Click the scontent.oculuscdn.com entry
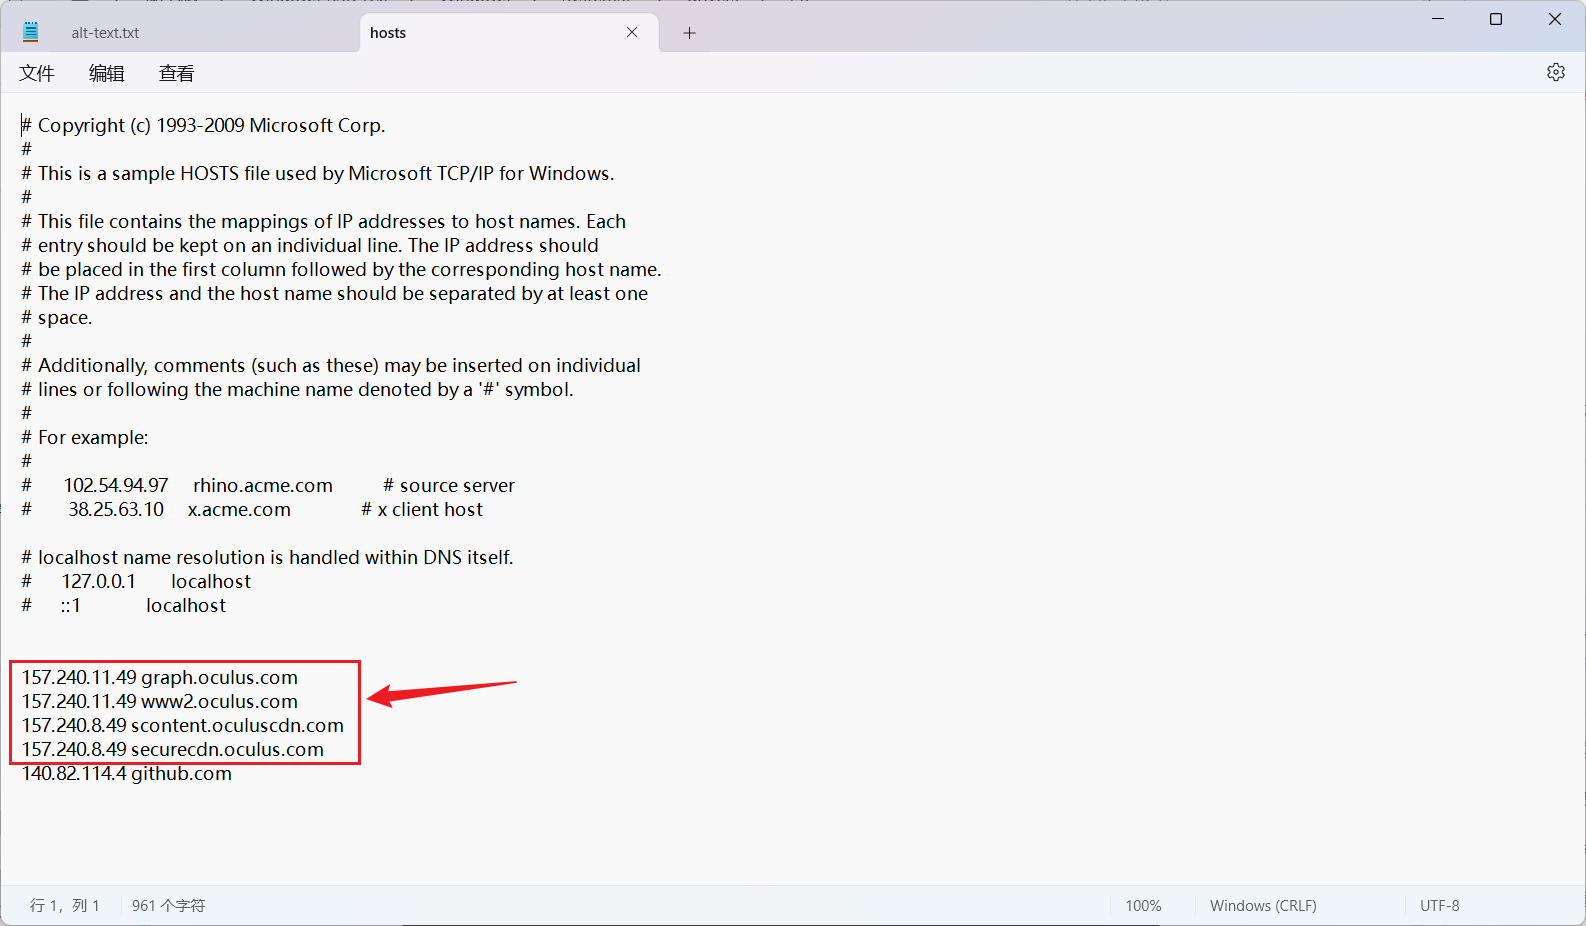The image size is (1586, 926). point(183,726)
